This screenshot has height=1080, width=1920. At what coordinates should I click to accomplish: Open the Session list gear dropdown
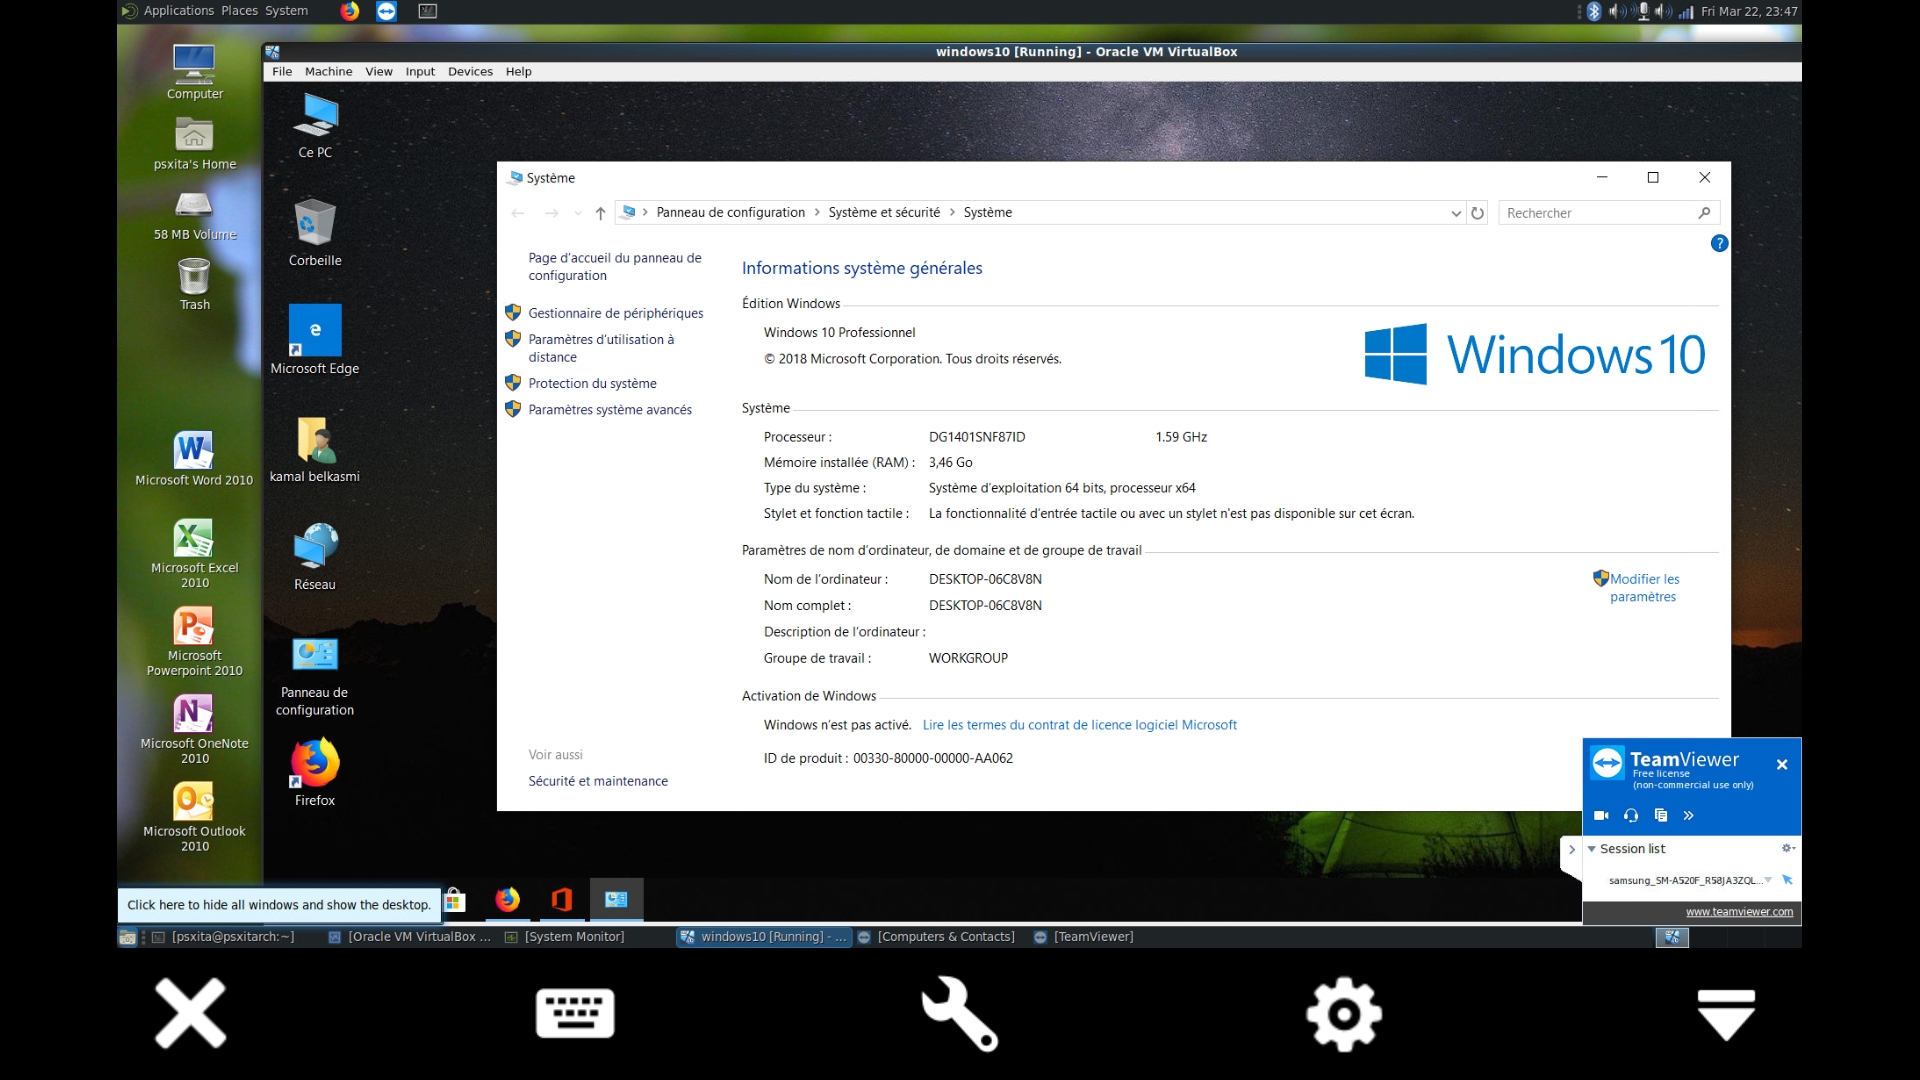point(1788,848)
